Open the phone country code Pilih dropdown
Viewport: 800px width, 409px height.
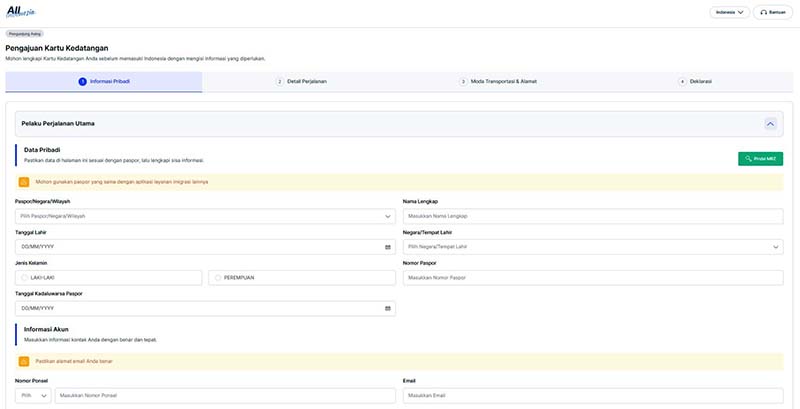point(32,396)
